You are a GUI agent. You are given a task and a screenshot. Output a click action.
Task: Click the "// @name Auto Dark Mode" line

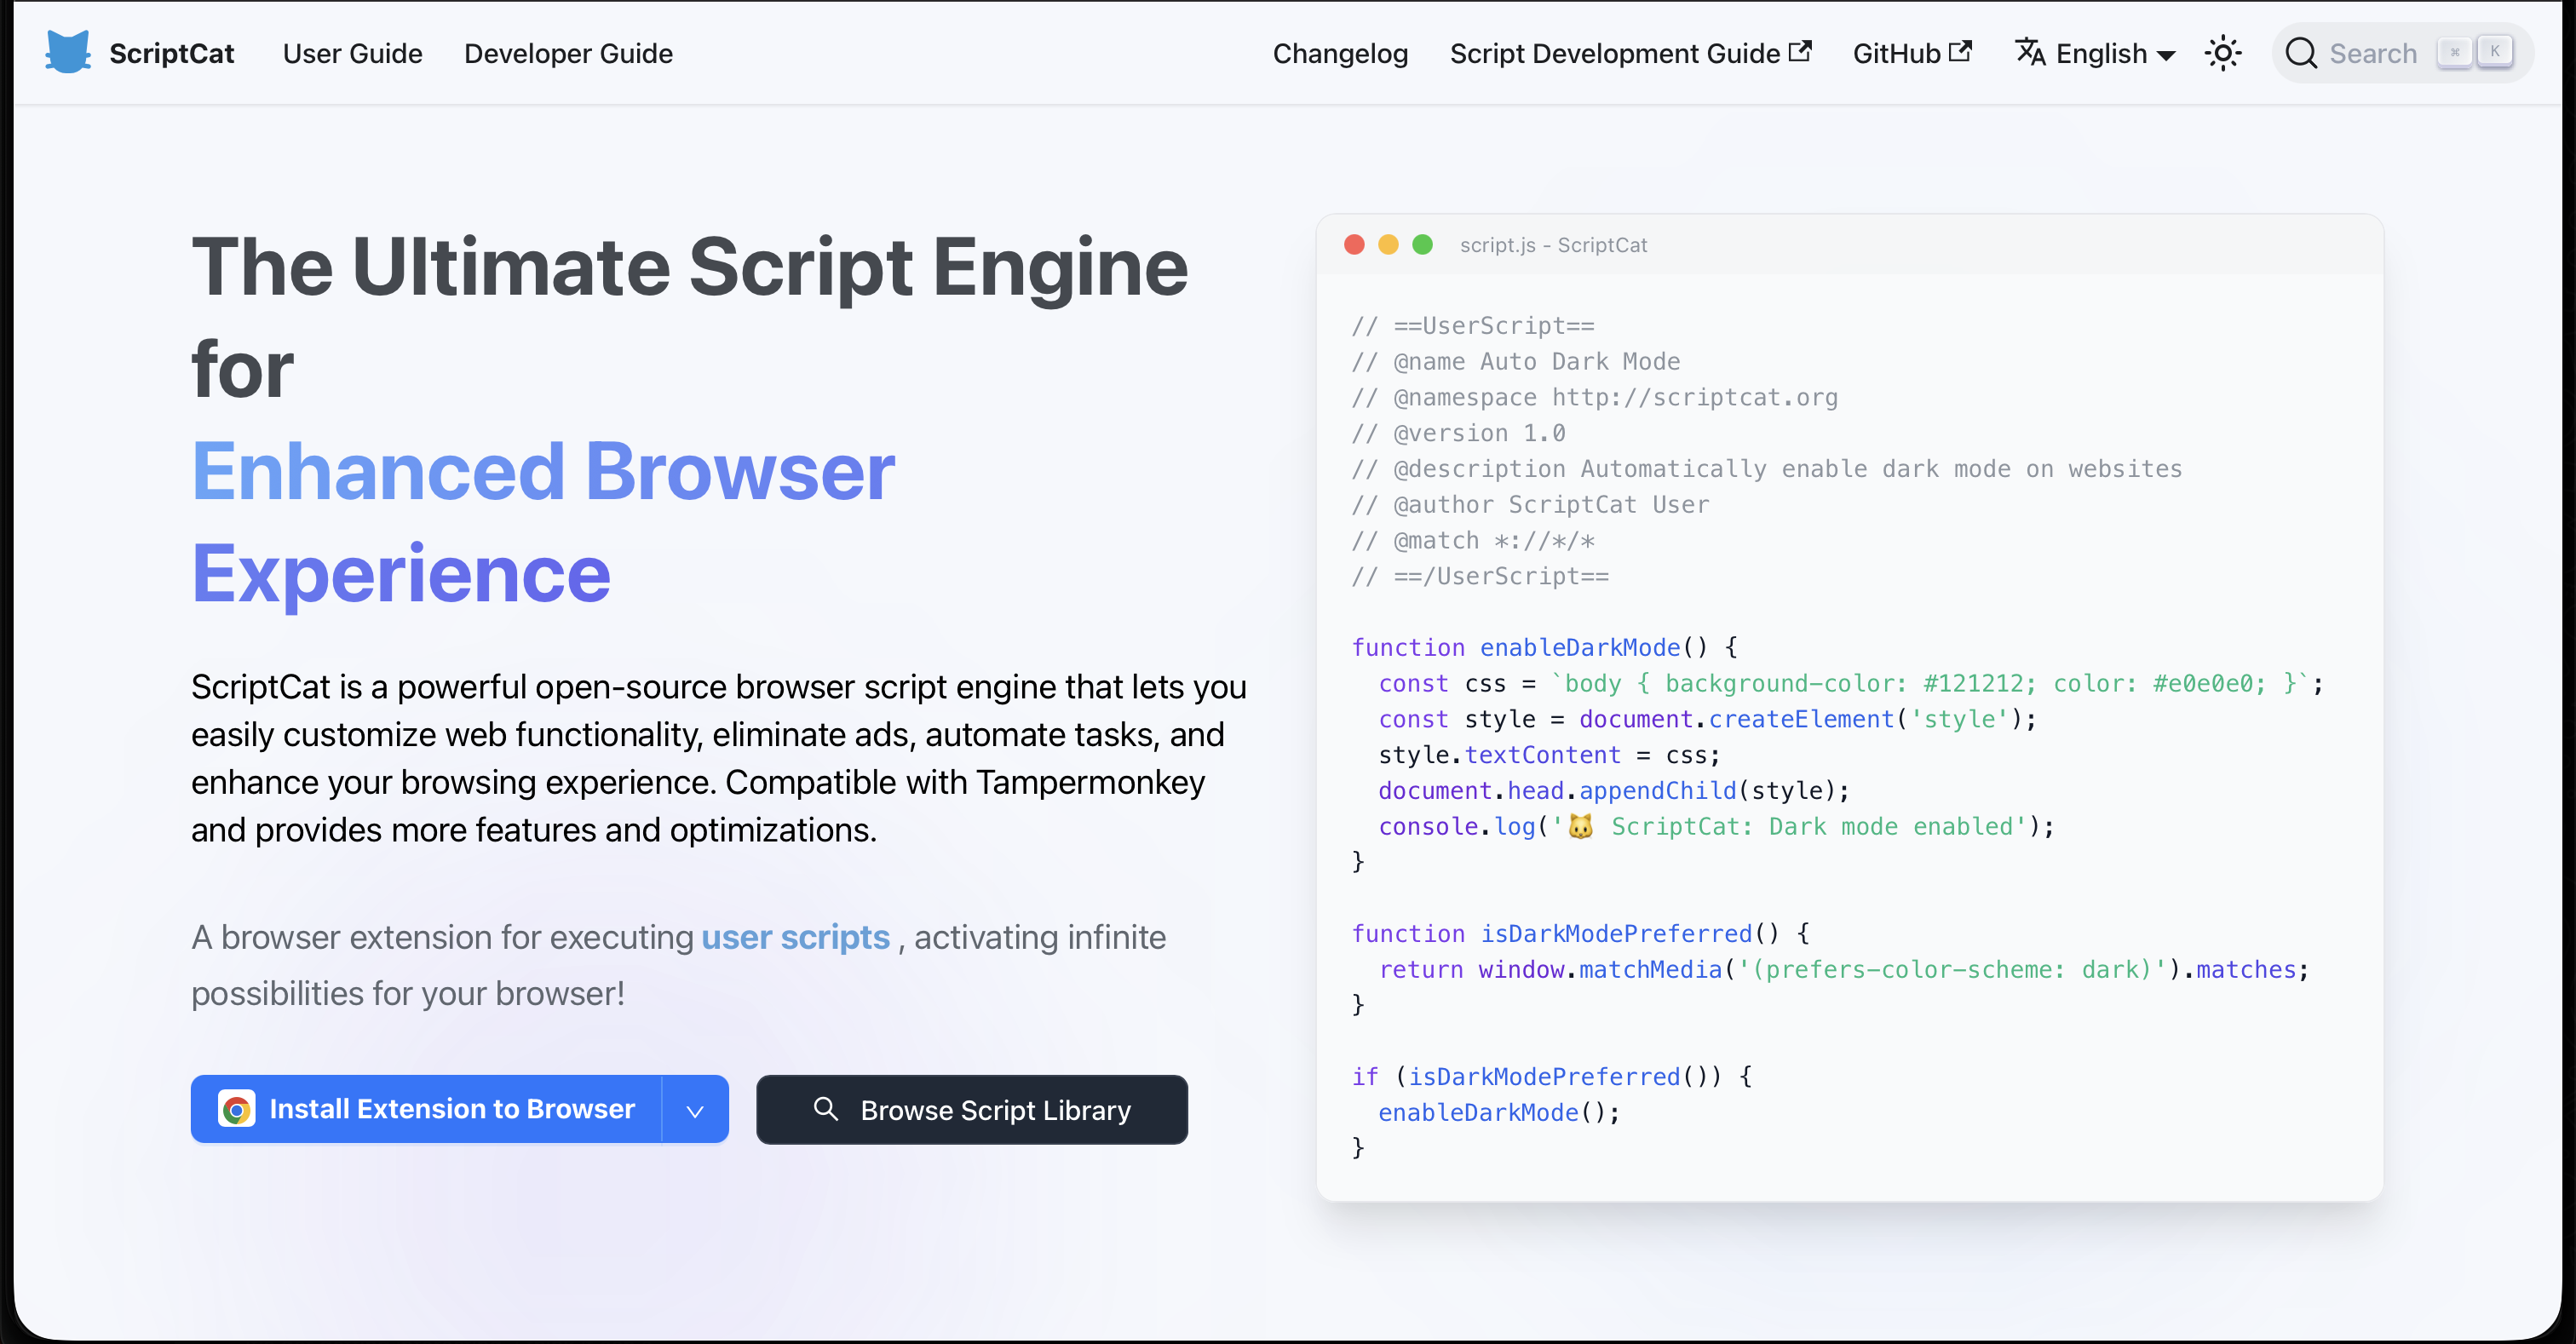(1516, 361)
